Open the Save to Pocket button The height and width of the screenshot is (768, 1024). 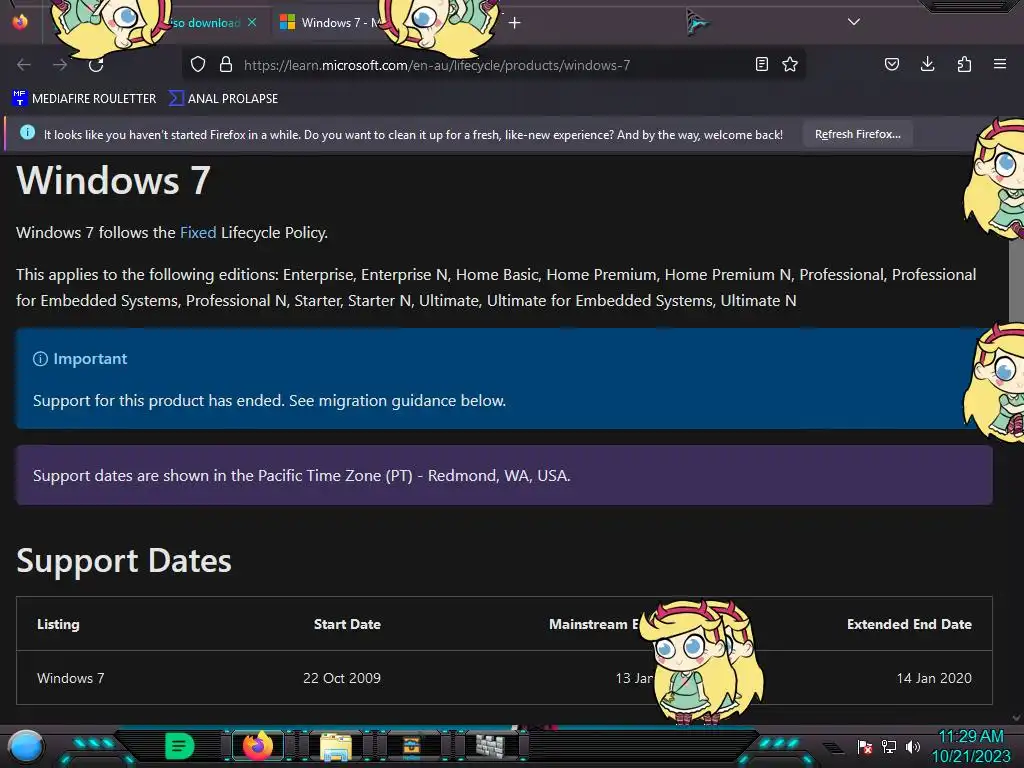(x=892, y=64)
